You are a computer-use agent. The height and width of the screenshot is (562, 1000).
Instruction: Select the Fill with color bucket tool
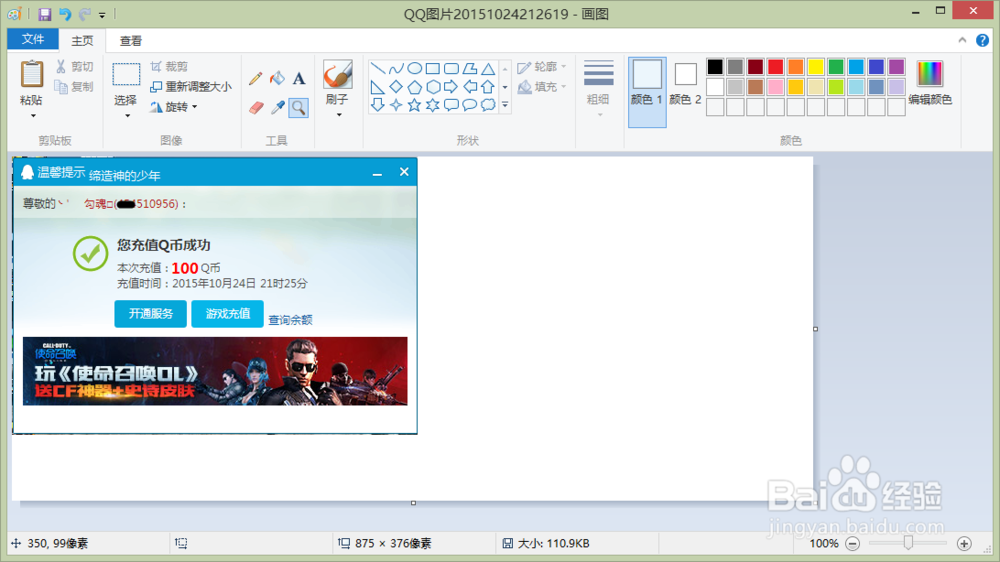[277, 78]
